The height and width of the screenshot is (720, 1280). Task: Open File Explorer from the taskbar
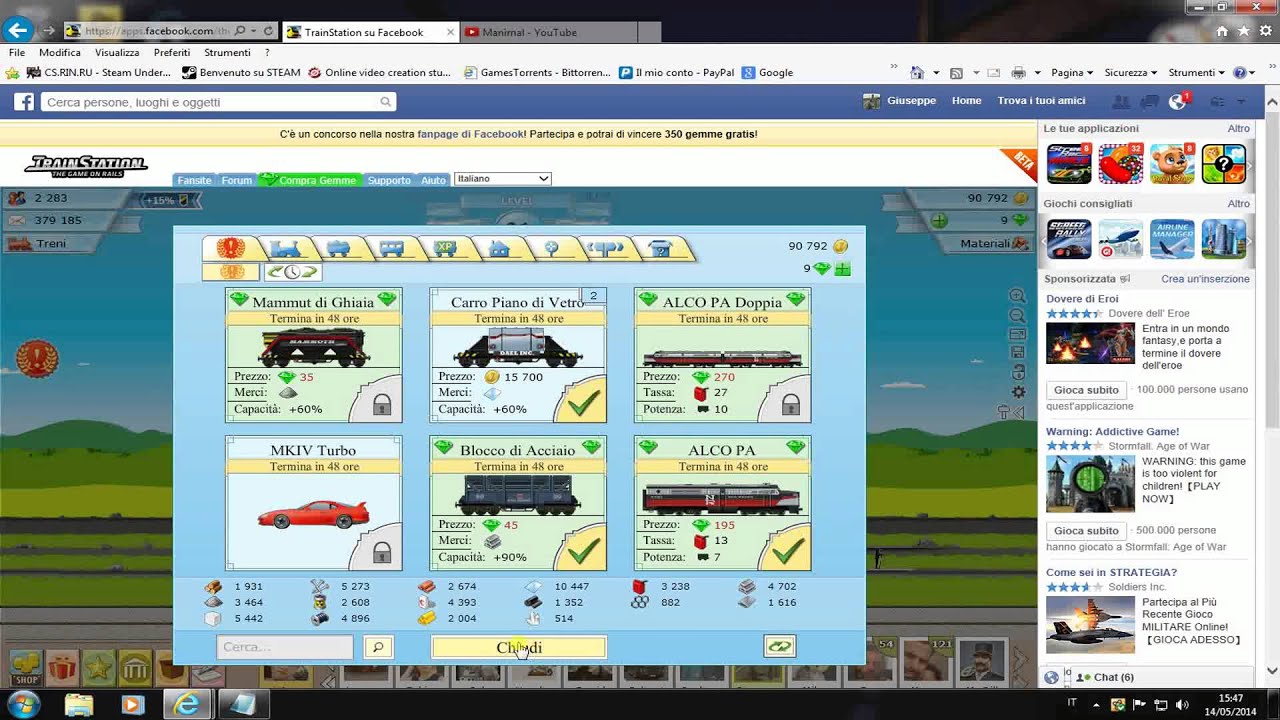tap(79, 704)
